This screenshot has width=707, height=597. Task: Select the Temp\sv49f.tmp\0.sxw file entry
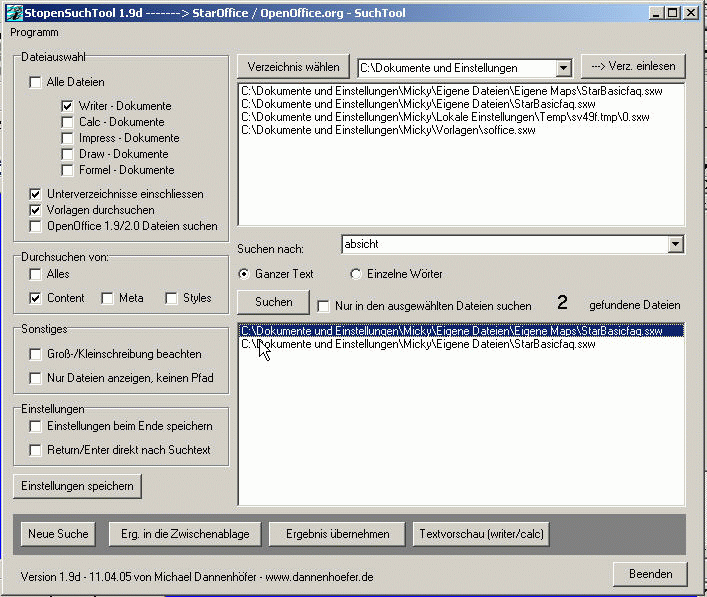pyautogui.click(x=461, y=117)
